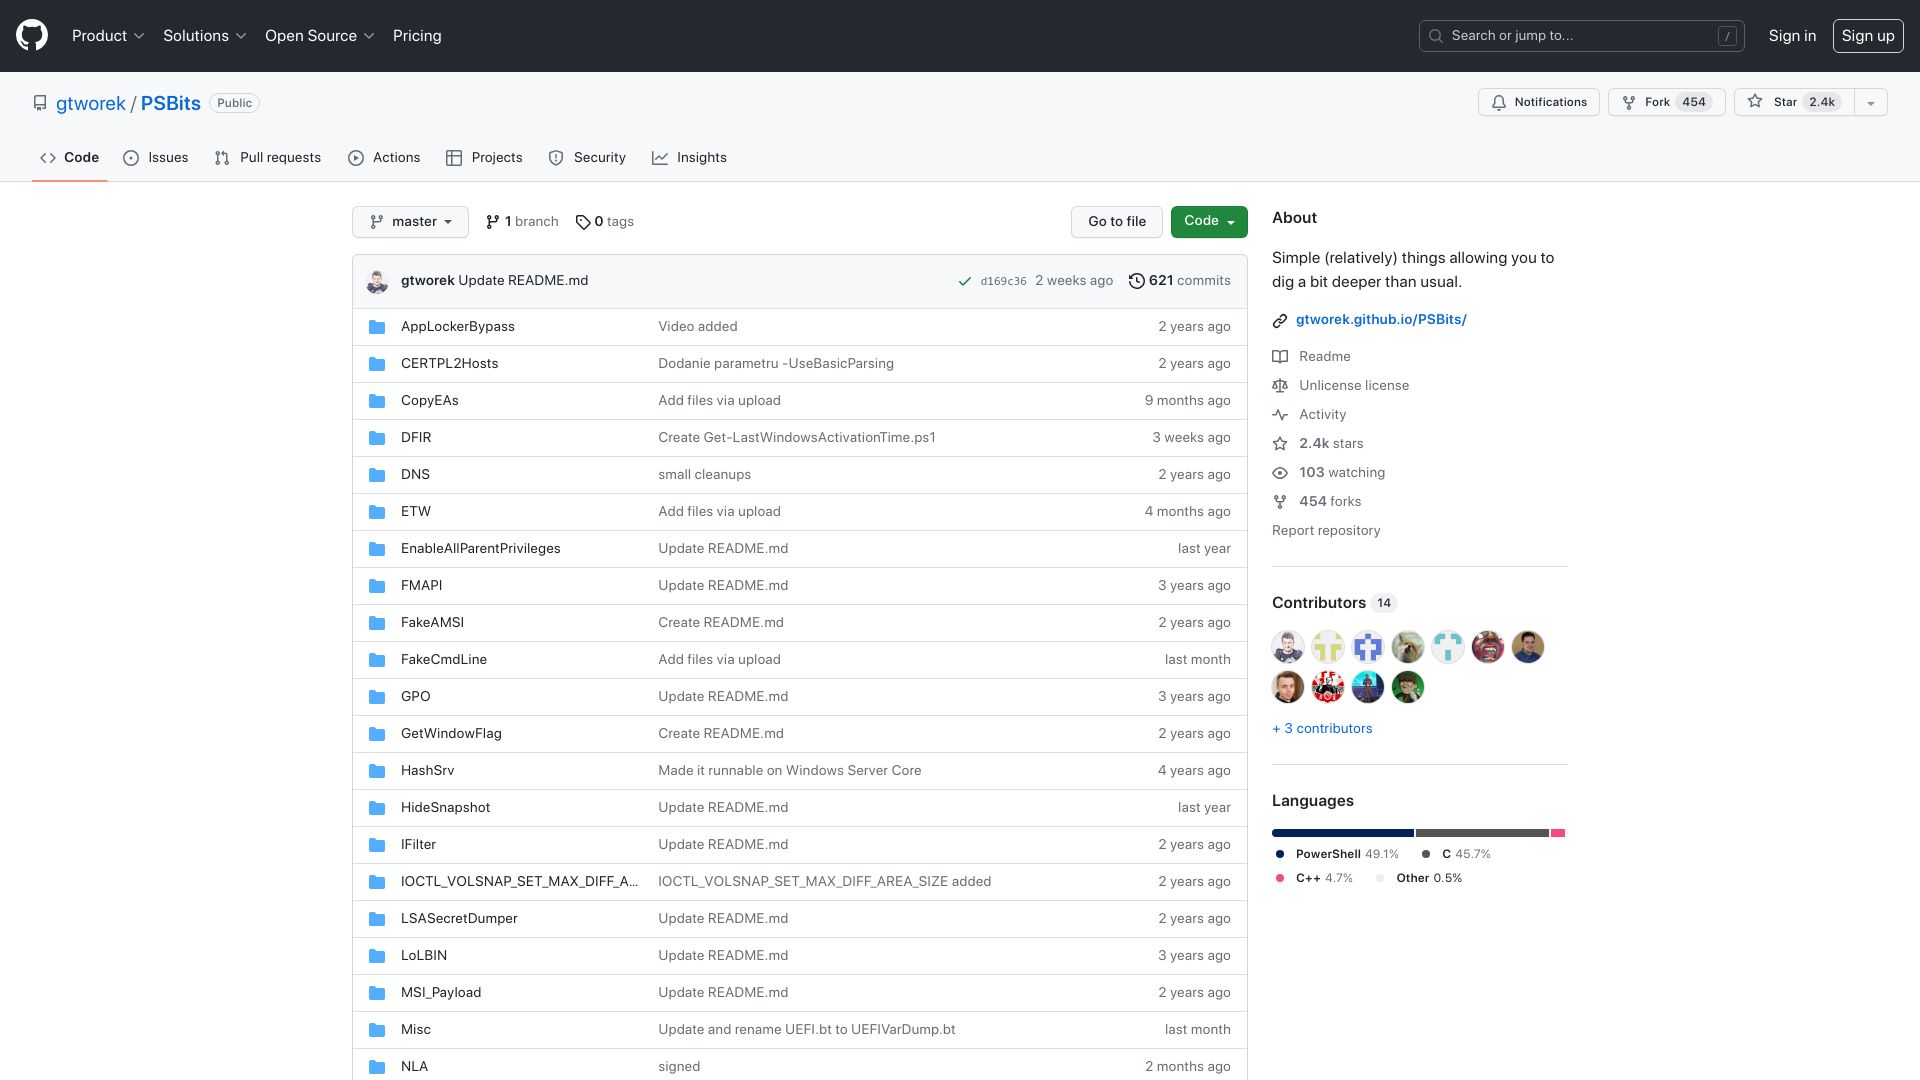The image size is (1920, 1080).
Task: Click the fork icon beside 454 forks
Action: point(1280,502)
